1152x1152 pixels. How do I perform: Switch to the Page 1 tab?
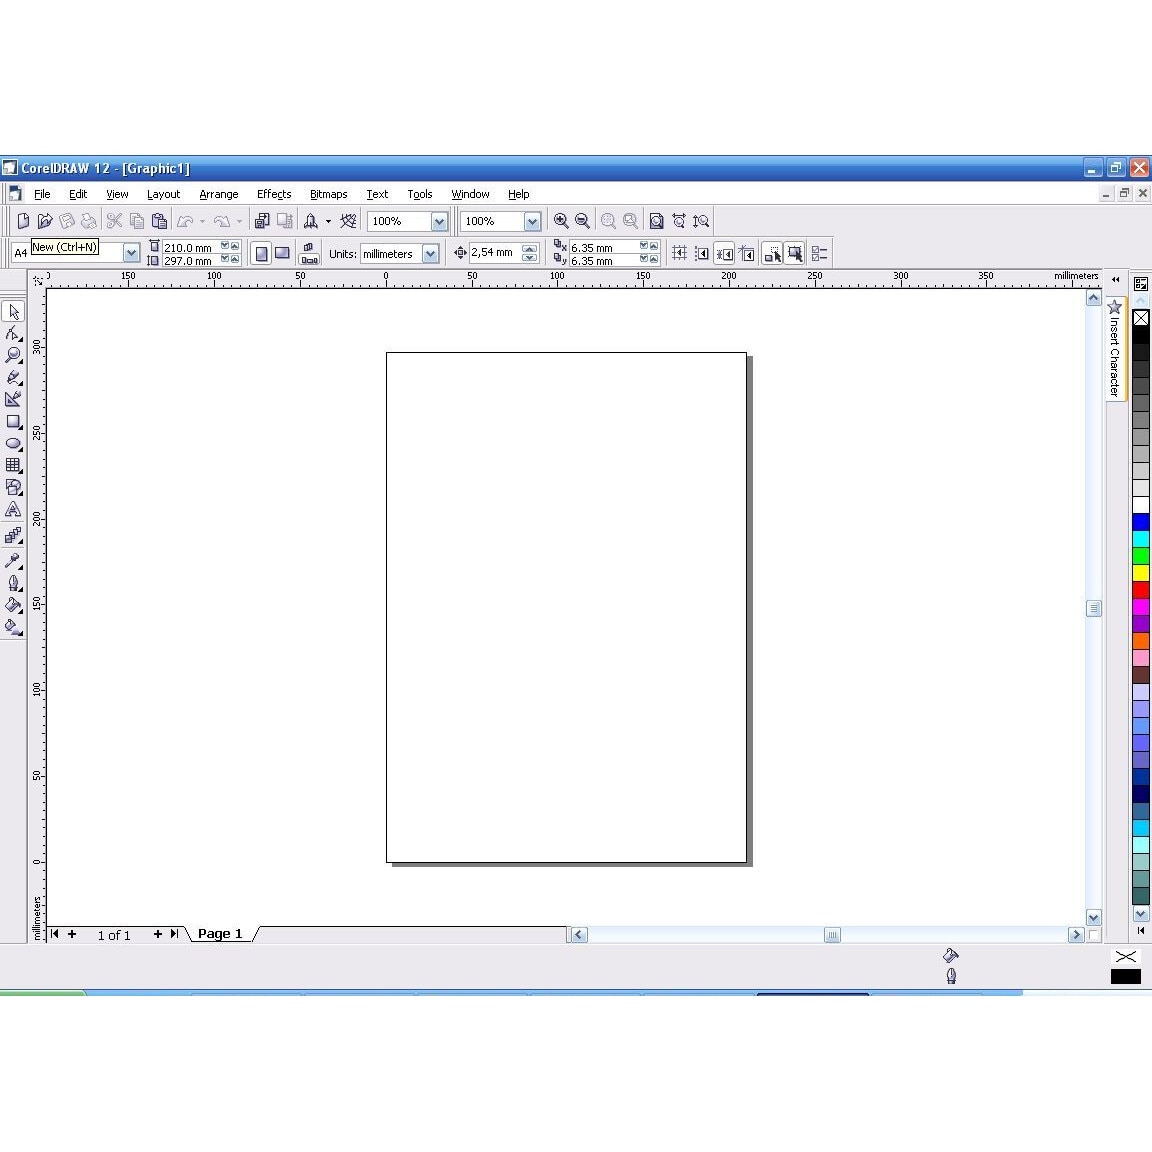point(220,933)
